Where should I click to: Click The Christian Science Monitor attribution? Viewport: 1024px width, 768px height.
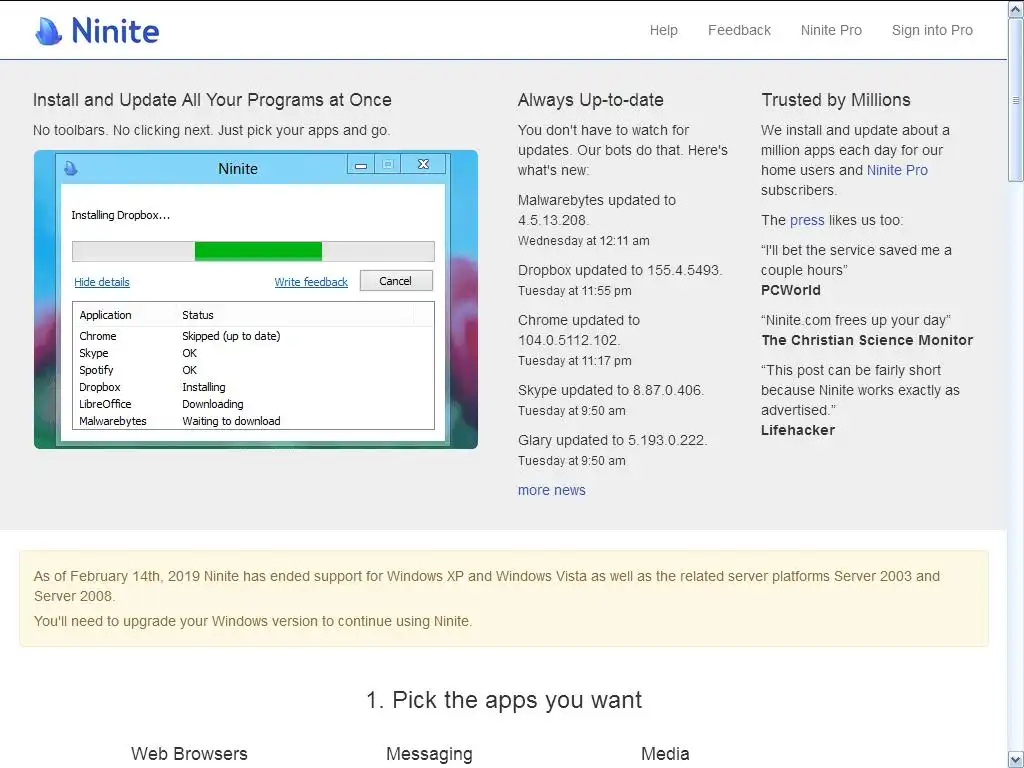867,340
